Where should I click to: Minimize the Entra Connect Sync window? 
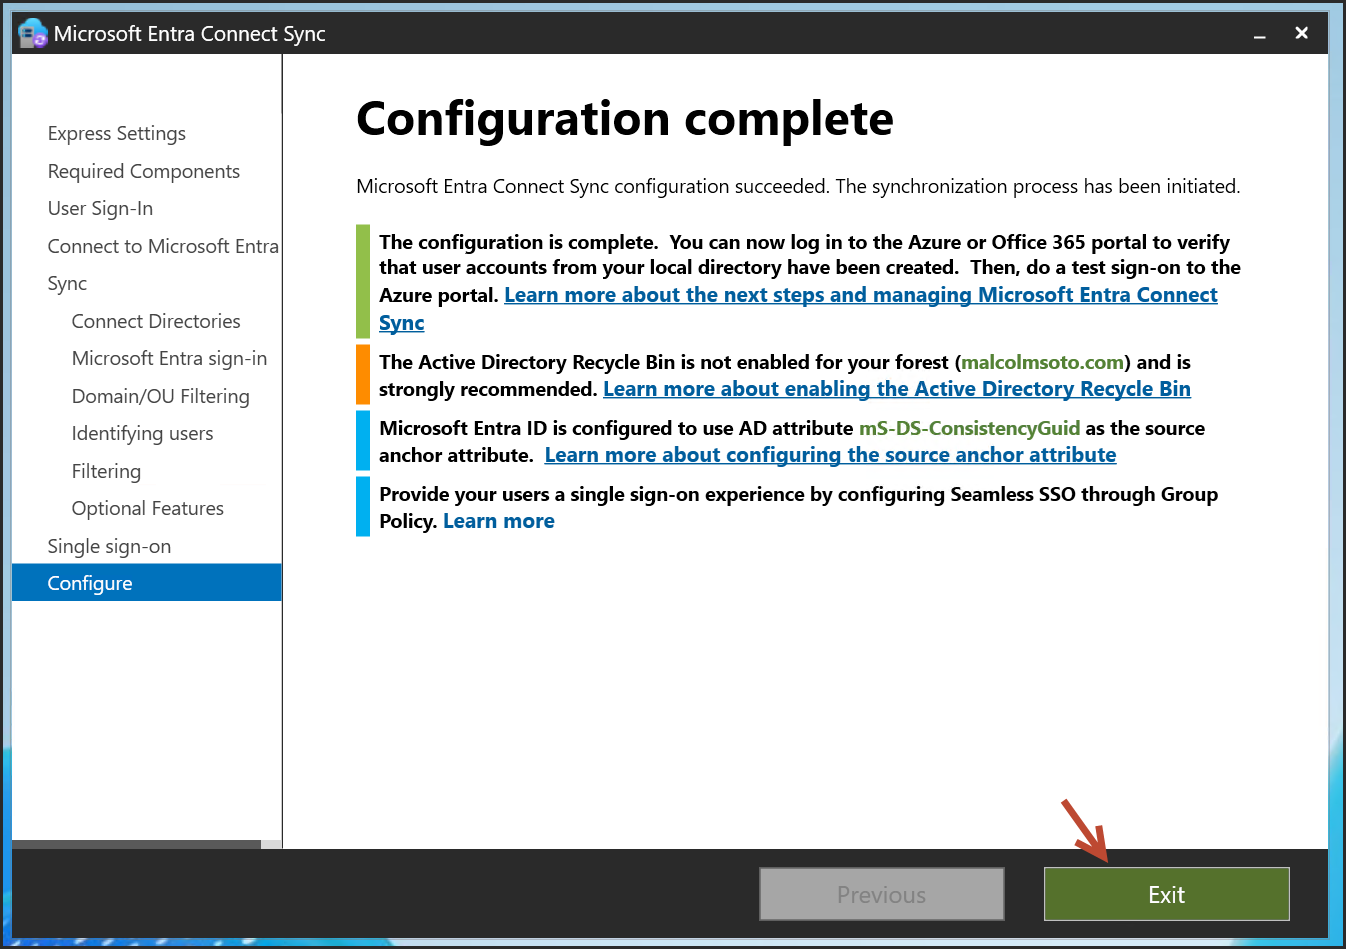tap(1260, 34)
